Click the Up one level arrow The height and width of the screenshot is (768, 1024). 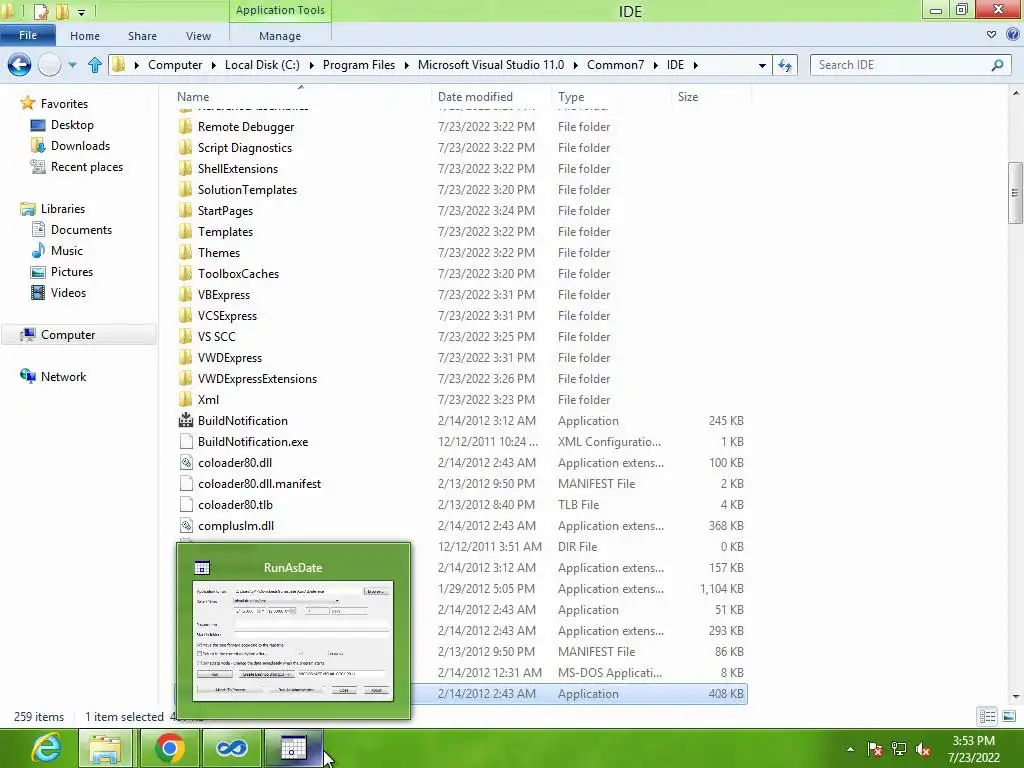click(x=95, y=65)
